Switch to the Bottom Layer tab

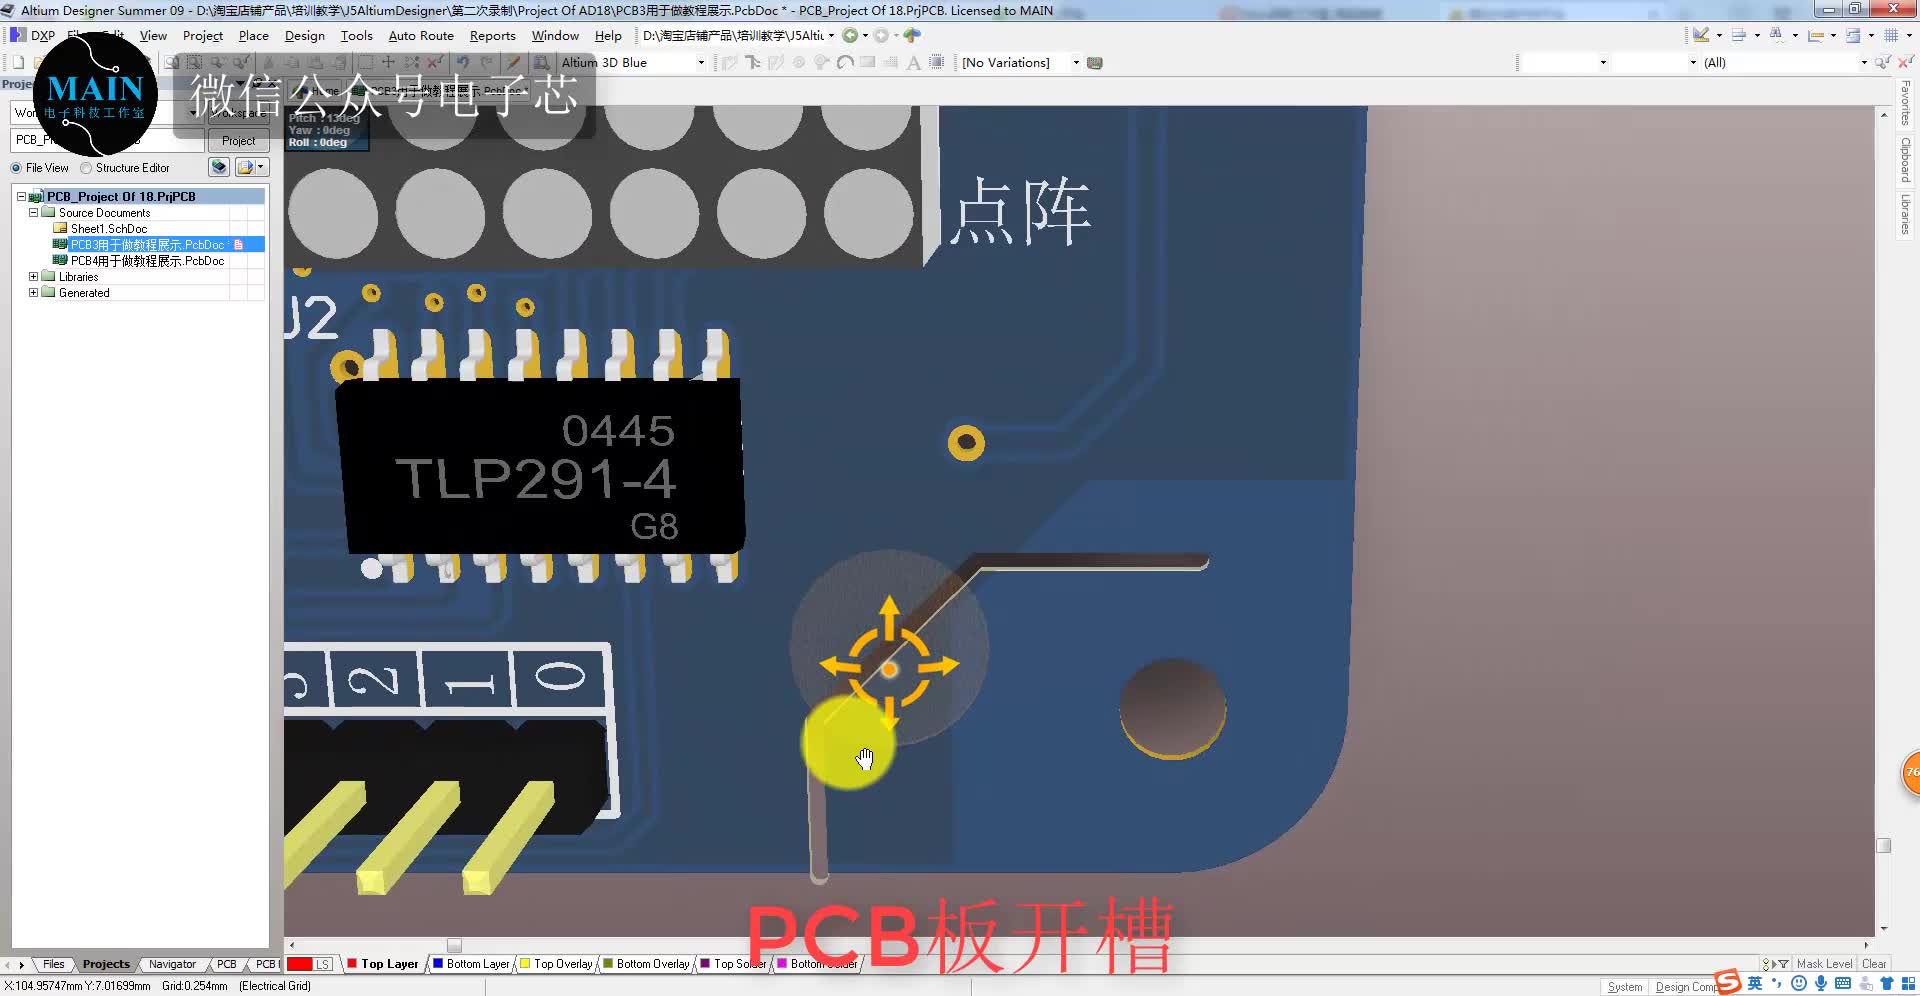[476, 963]
